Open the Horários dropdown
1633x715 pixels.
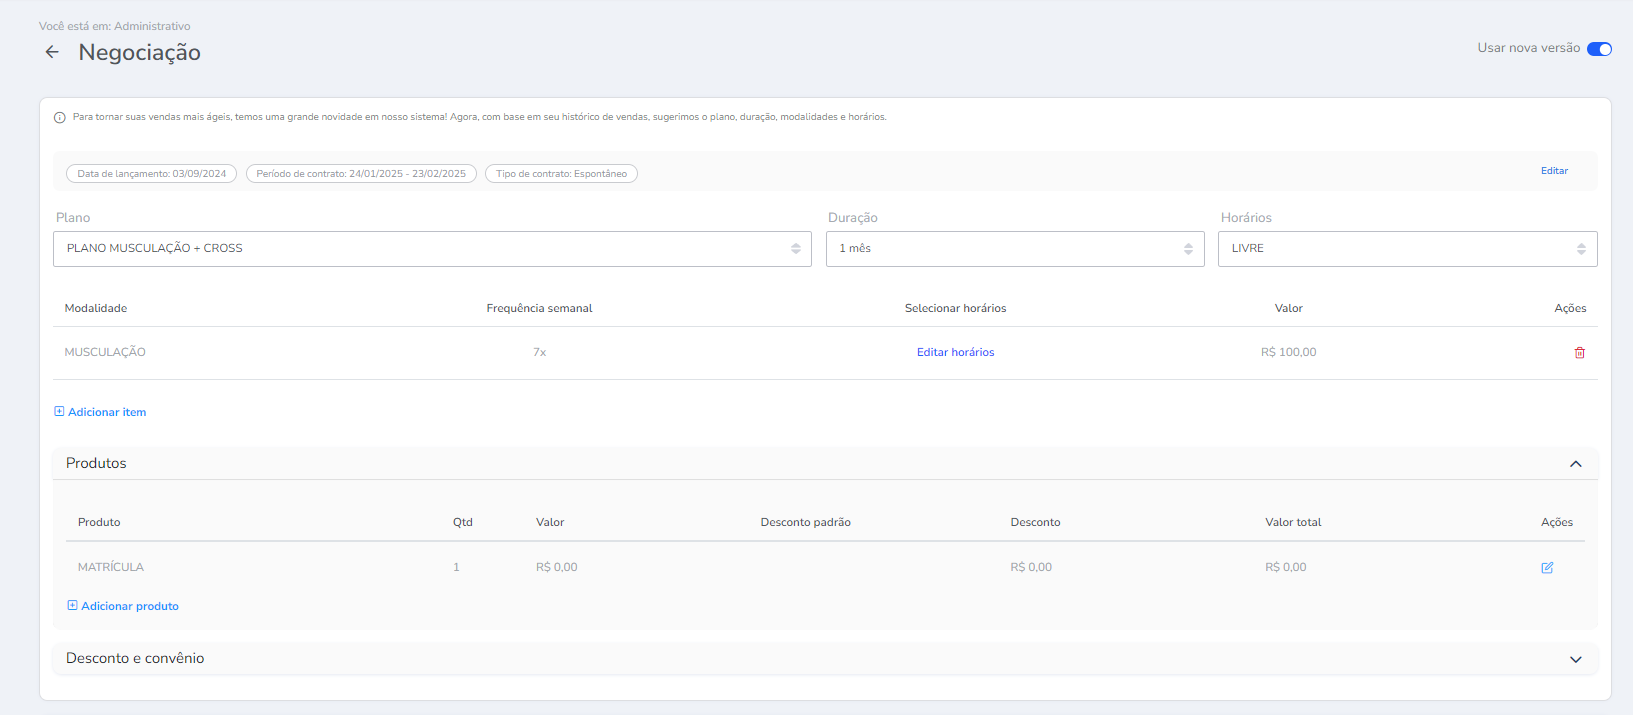click(x=1406, y=249)
